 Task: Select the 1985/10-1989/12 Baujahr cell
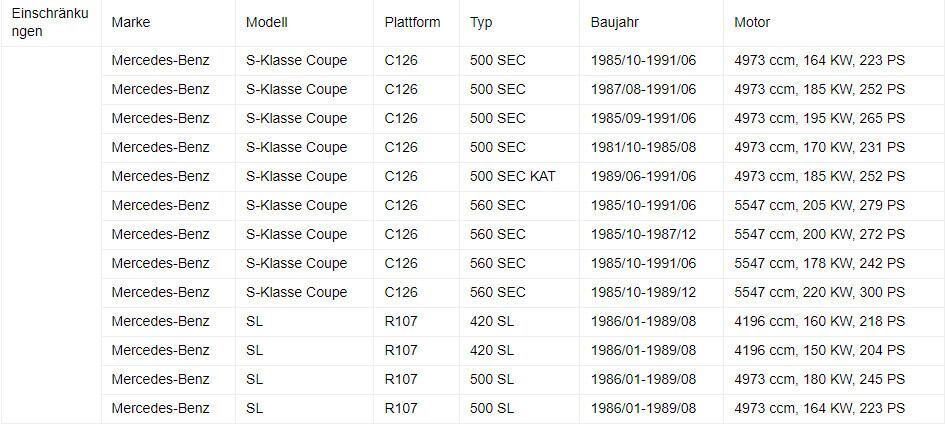643,292
